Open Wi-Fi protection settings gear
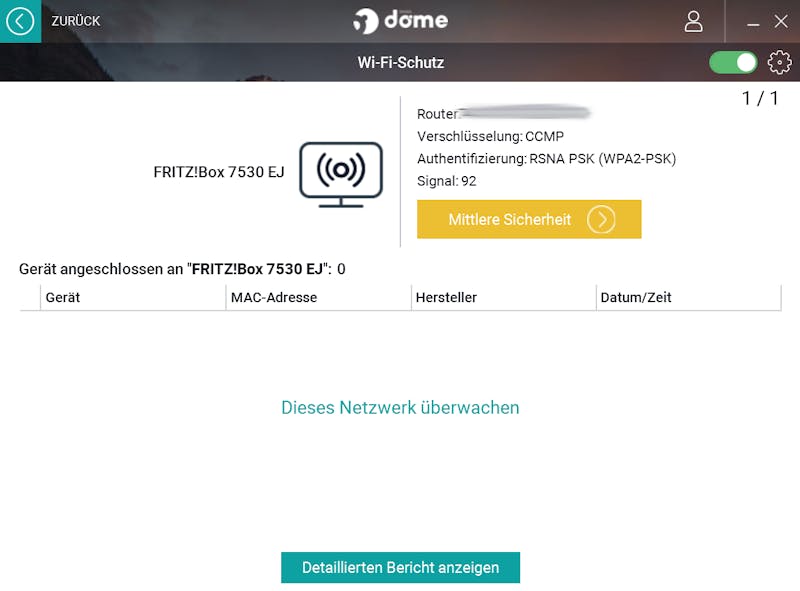 coord(780,62)
